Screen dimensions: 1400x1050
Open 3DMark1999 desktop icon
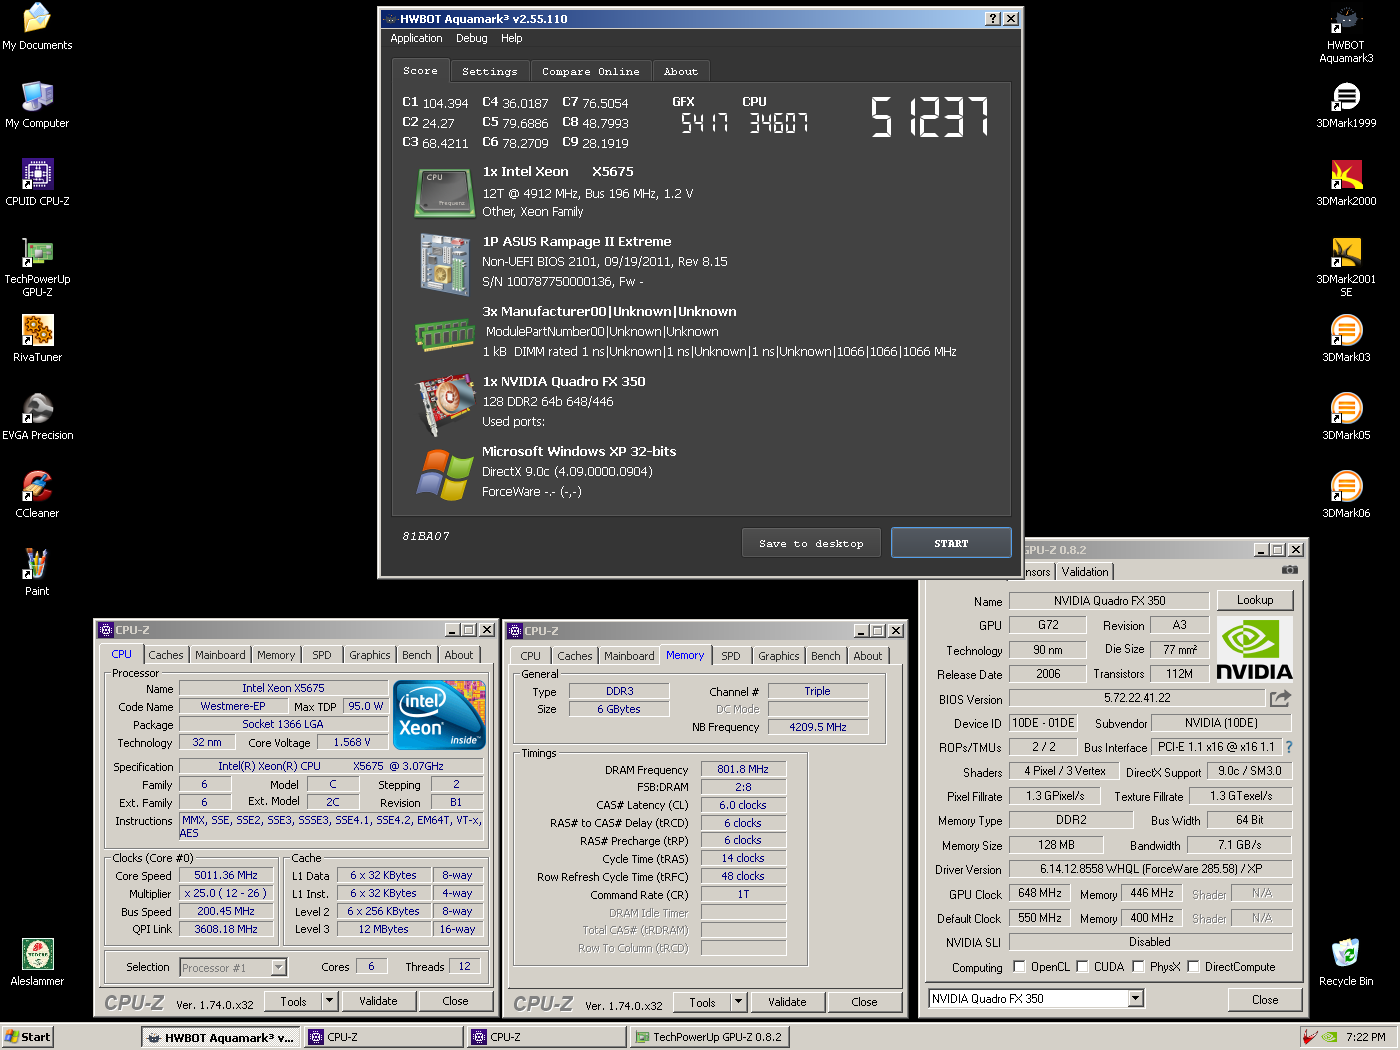(1346, 105)
